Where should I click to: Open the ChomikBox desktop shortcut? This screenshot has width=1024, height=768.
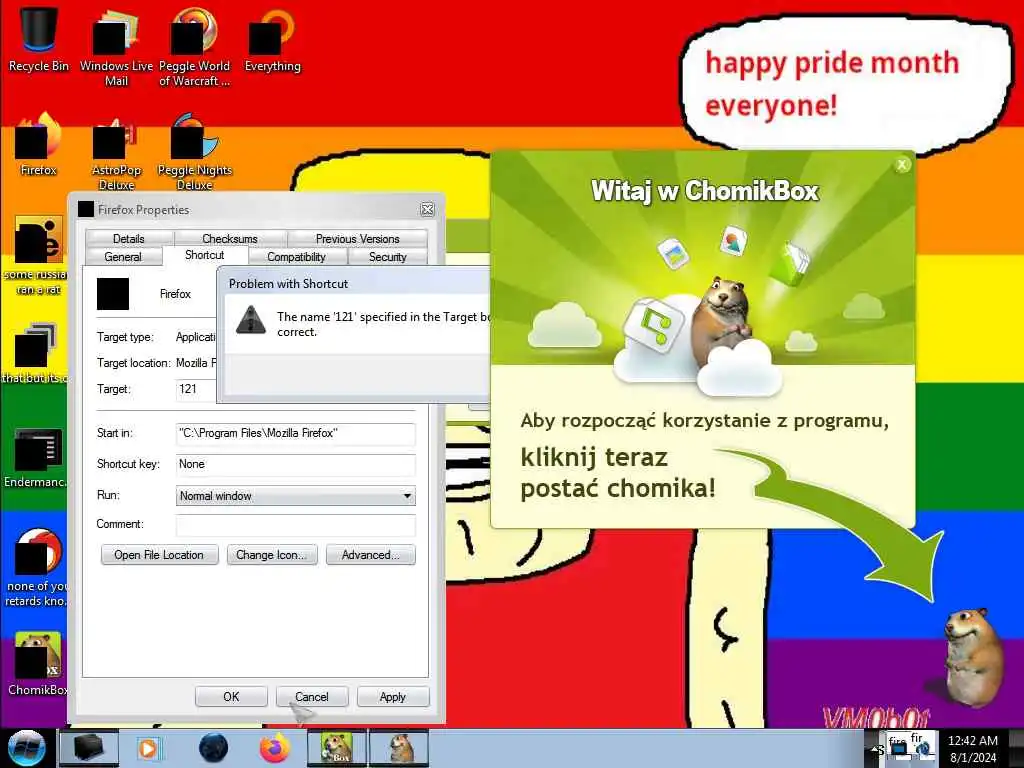point(38,663)
